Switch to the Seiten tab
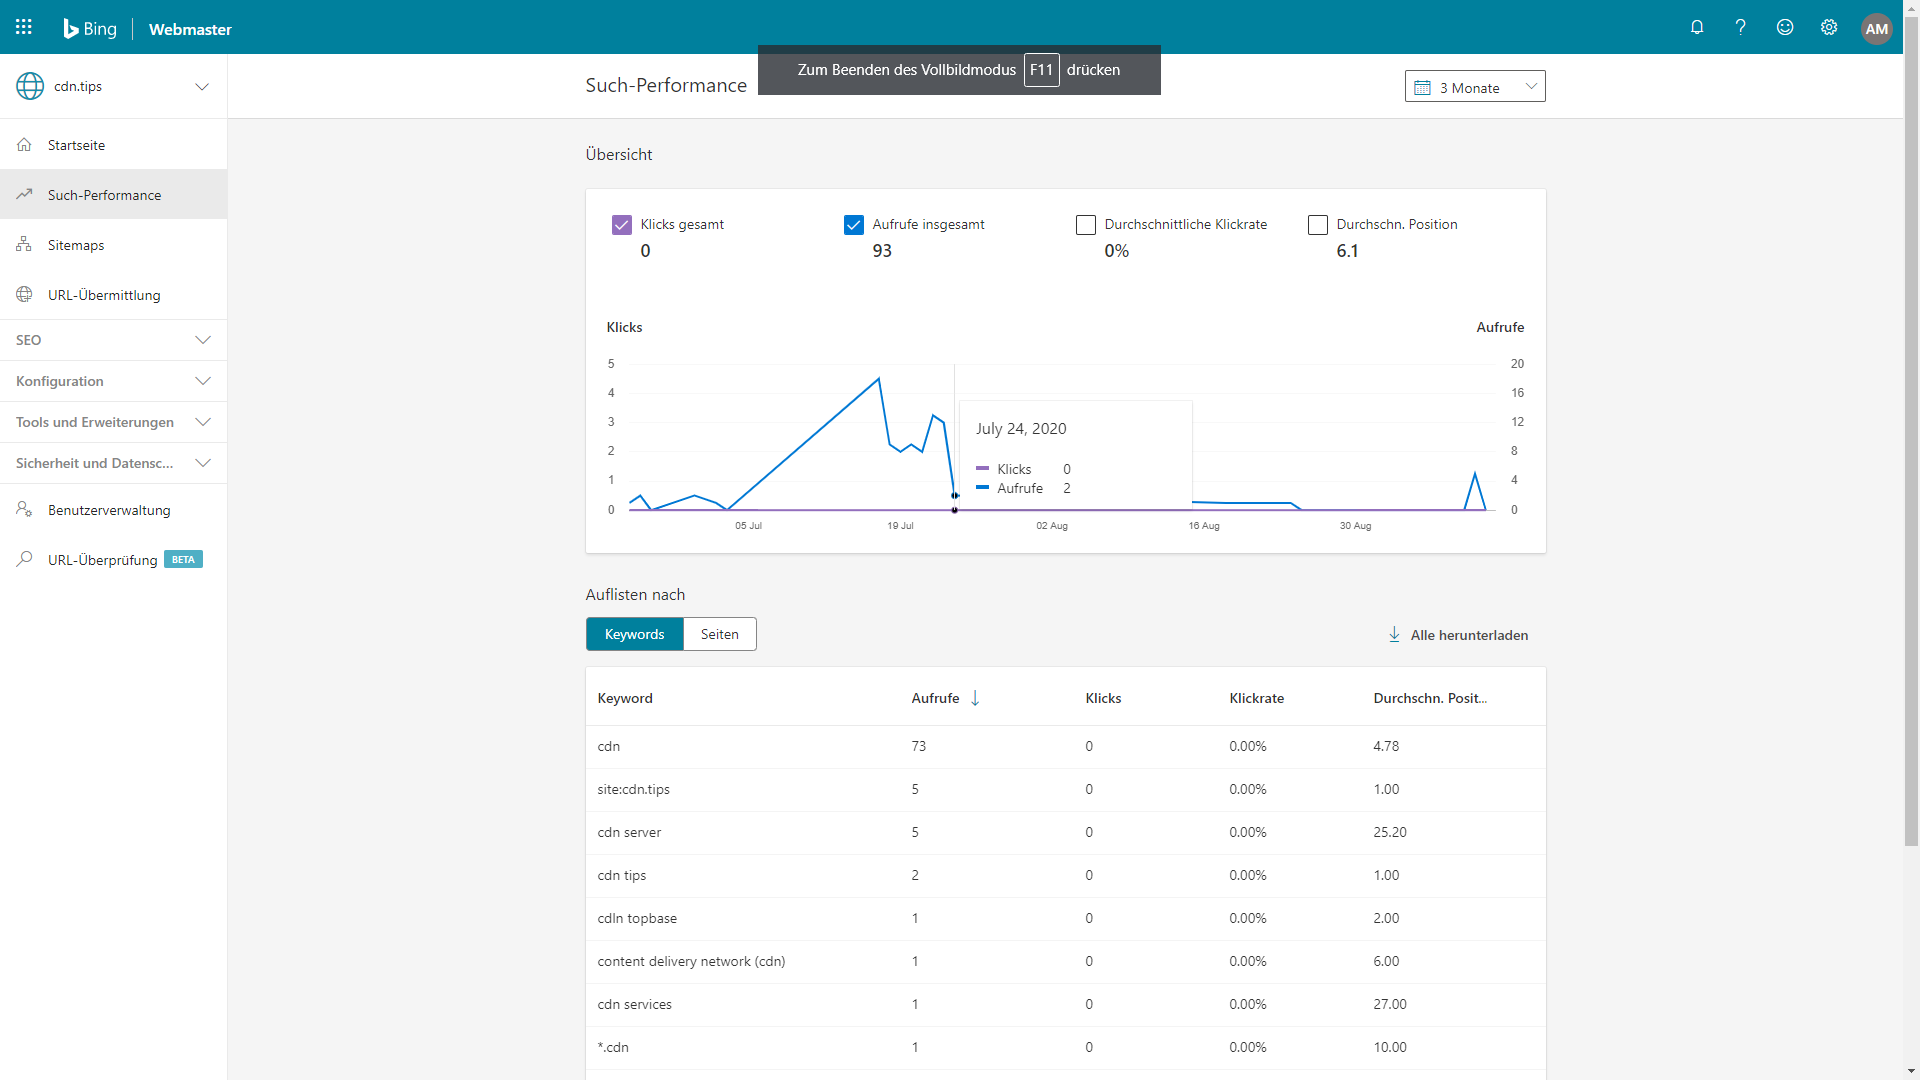 [719, 634]
